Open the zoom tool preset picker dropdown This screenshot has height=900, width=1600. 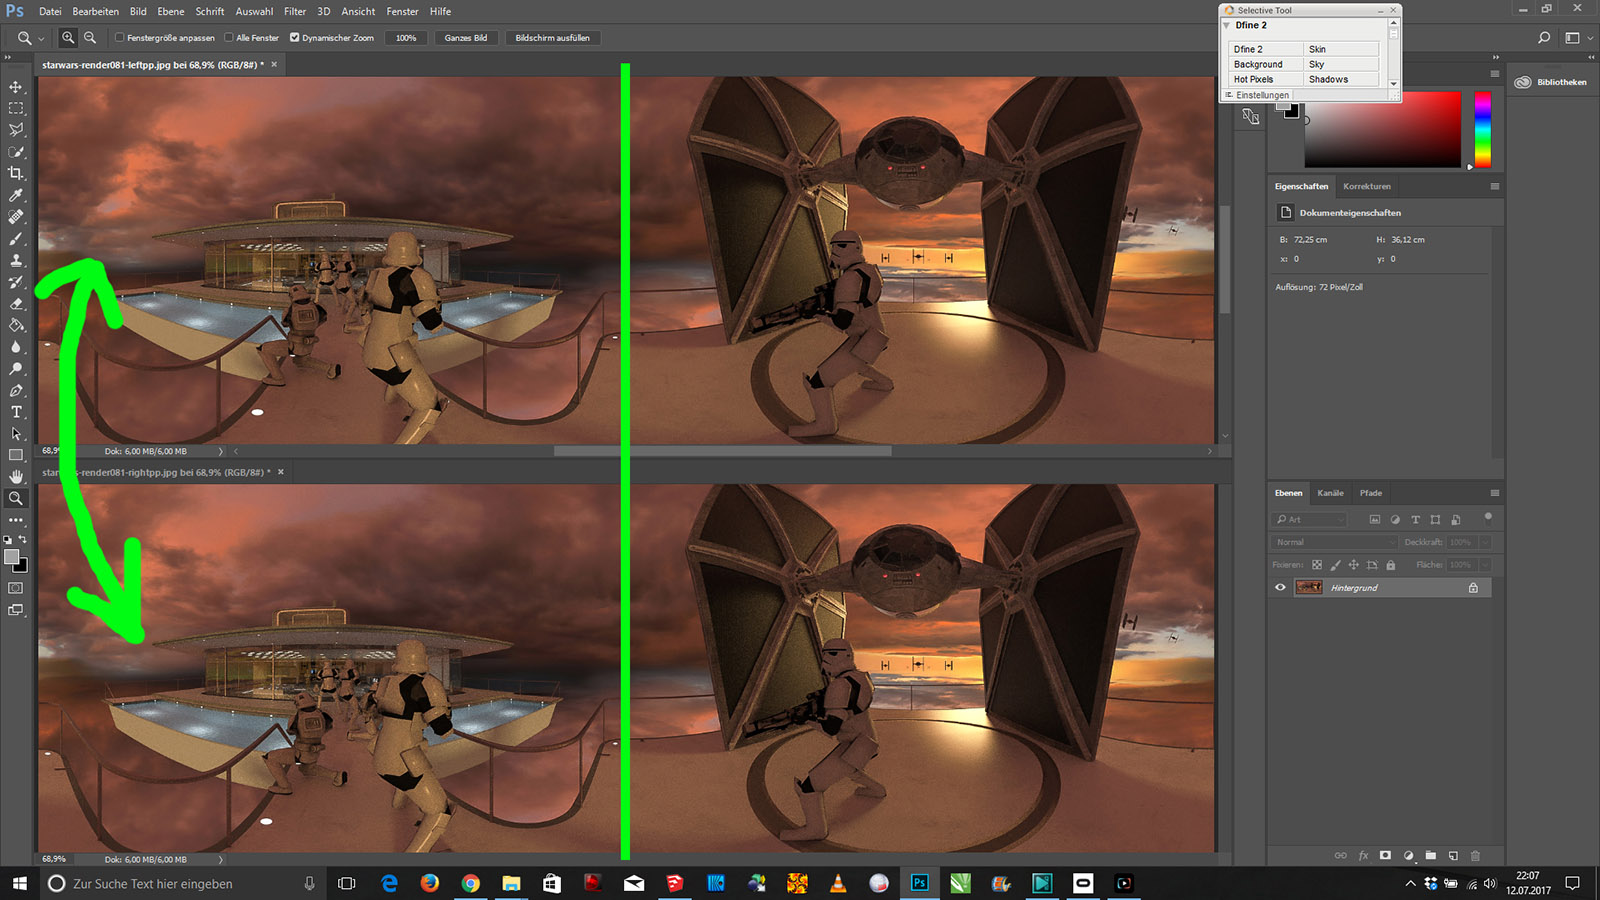click(x=41, y=39)
